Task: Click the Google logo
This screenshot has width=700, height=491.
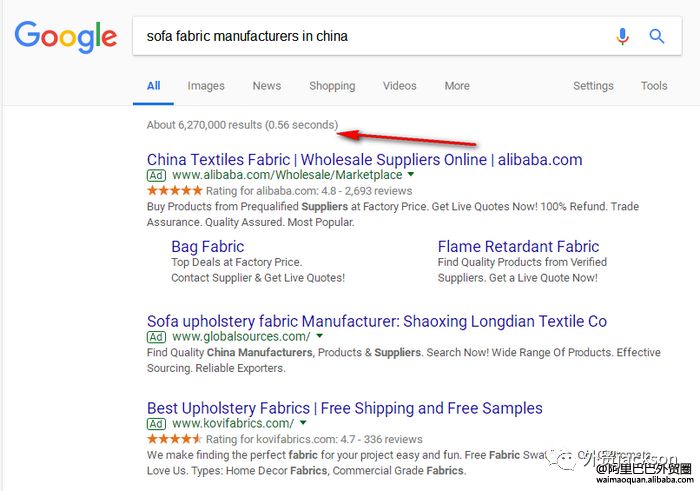Action: tap(66, 38)
